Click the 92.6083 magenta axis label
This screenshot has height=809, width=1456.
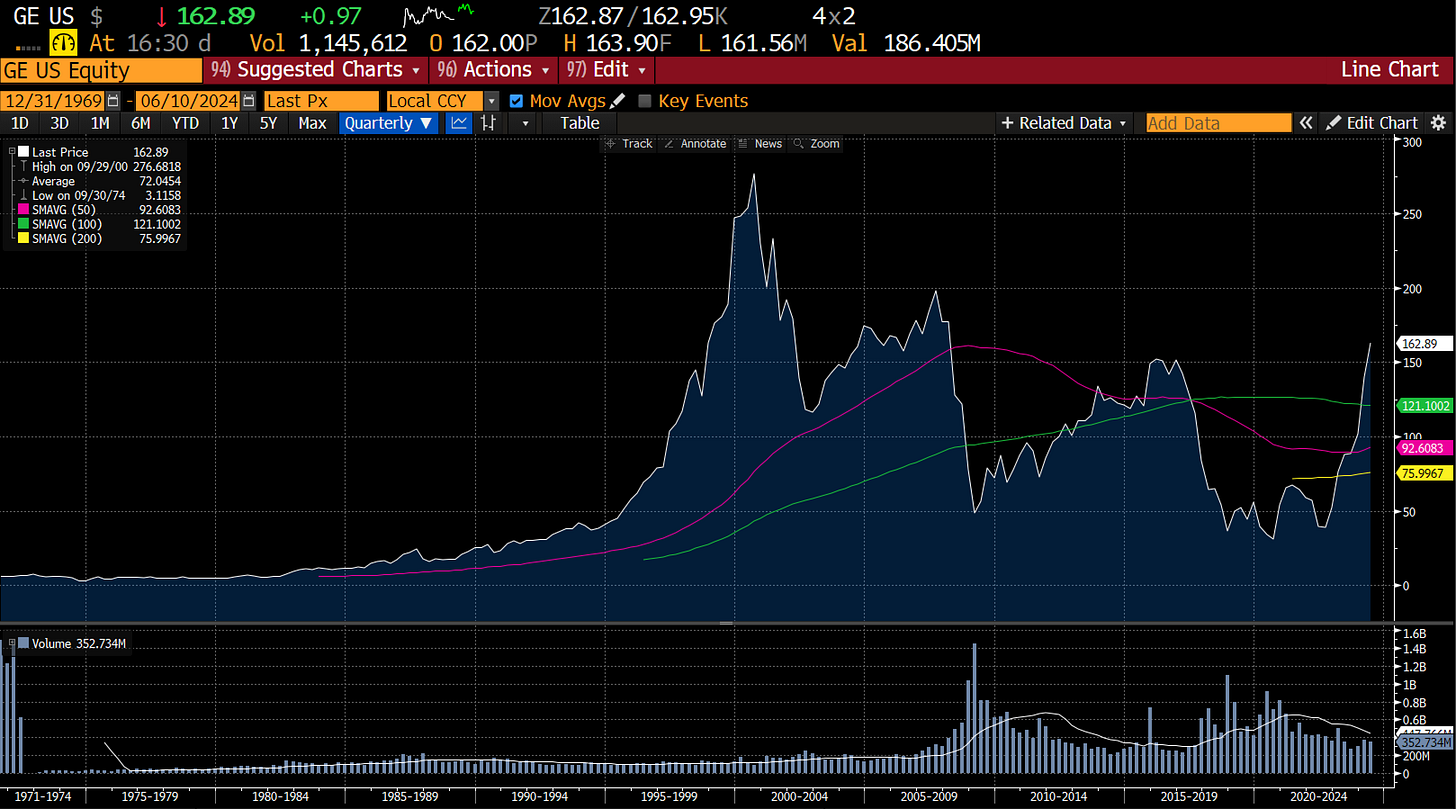pyautogui.click(x=1422, y=448)
